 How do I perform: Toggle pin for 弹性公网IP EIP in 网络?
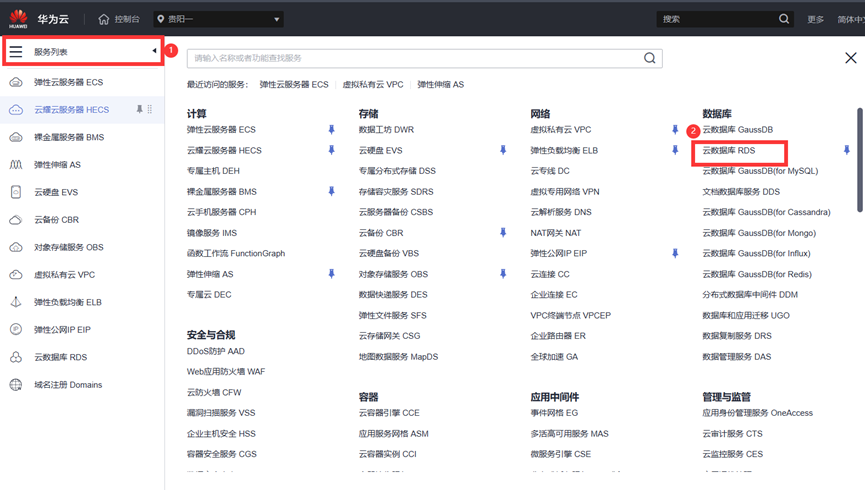click(x=675, y=253)
